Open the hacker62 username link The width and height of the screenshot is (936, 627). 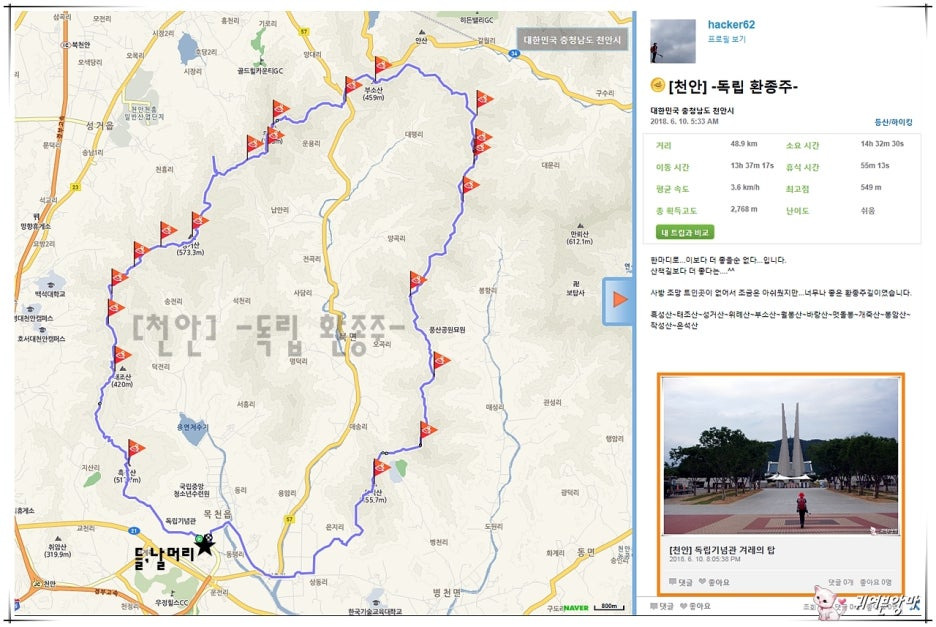731,24
